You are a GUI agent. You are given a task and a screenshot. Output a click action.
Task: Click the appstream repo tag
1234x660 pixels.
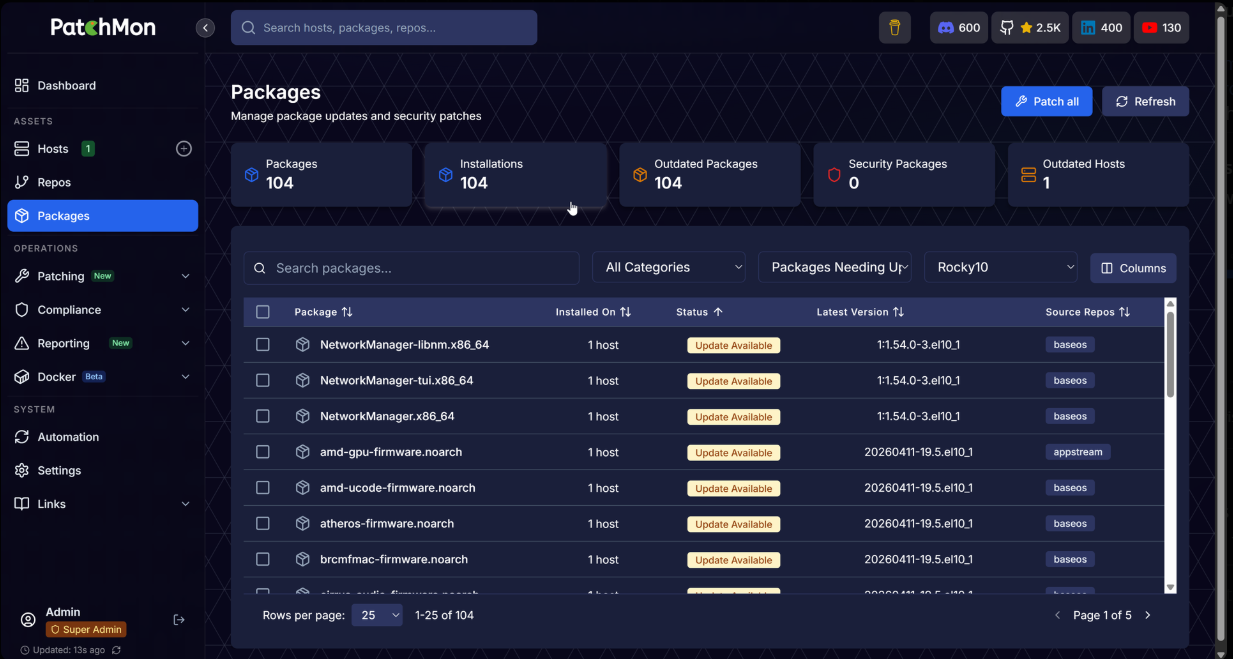(x=1078, y=452)
